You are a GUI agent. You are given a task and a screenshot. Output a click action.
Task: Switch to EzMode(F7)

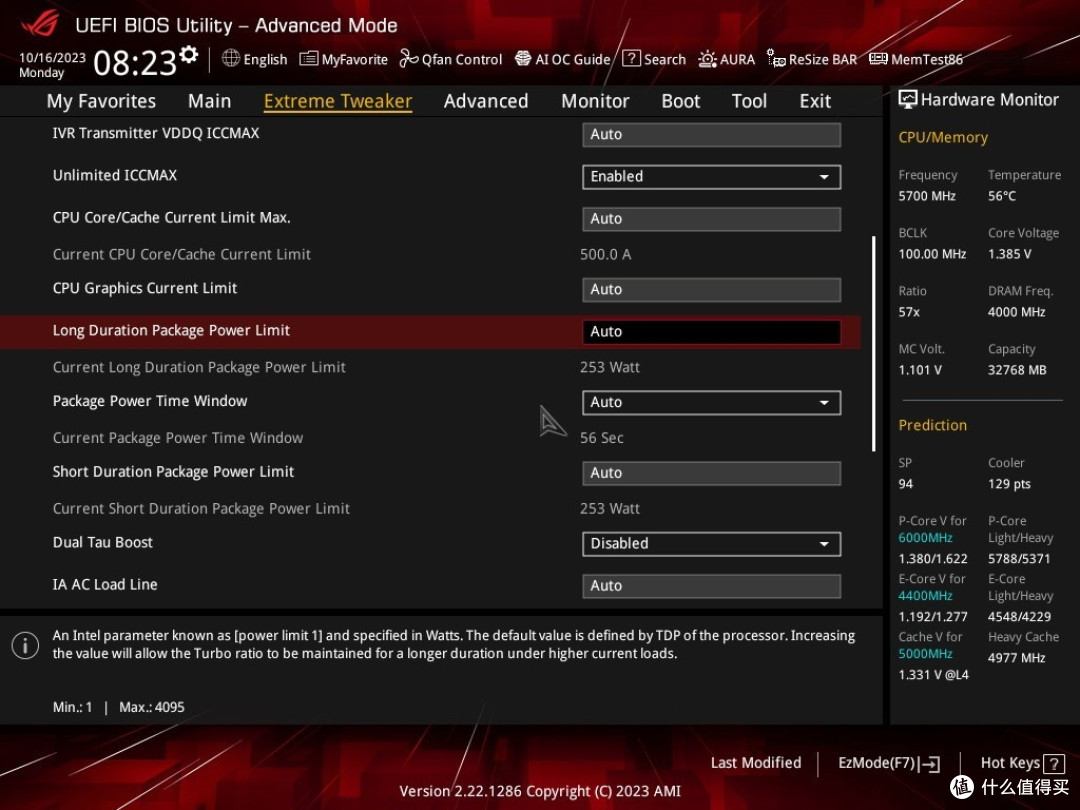[889, 763]
